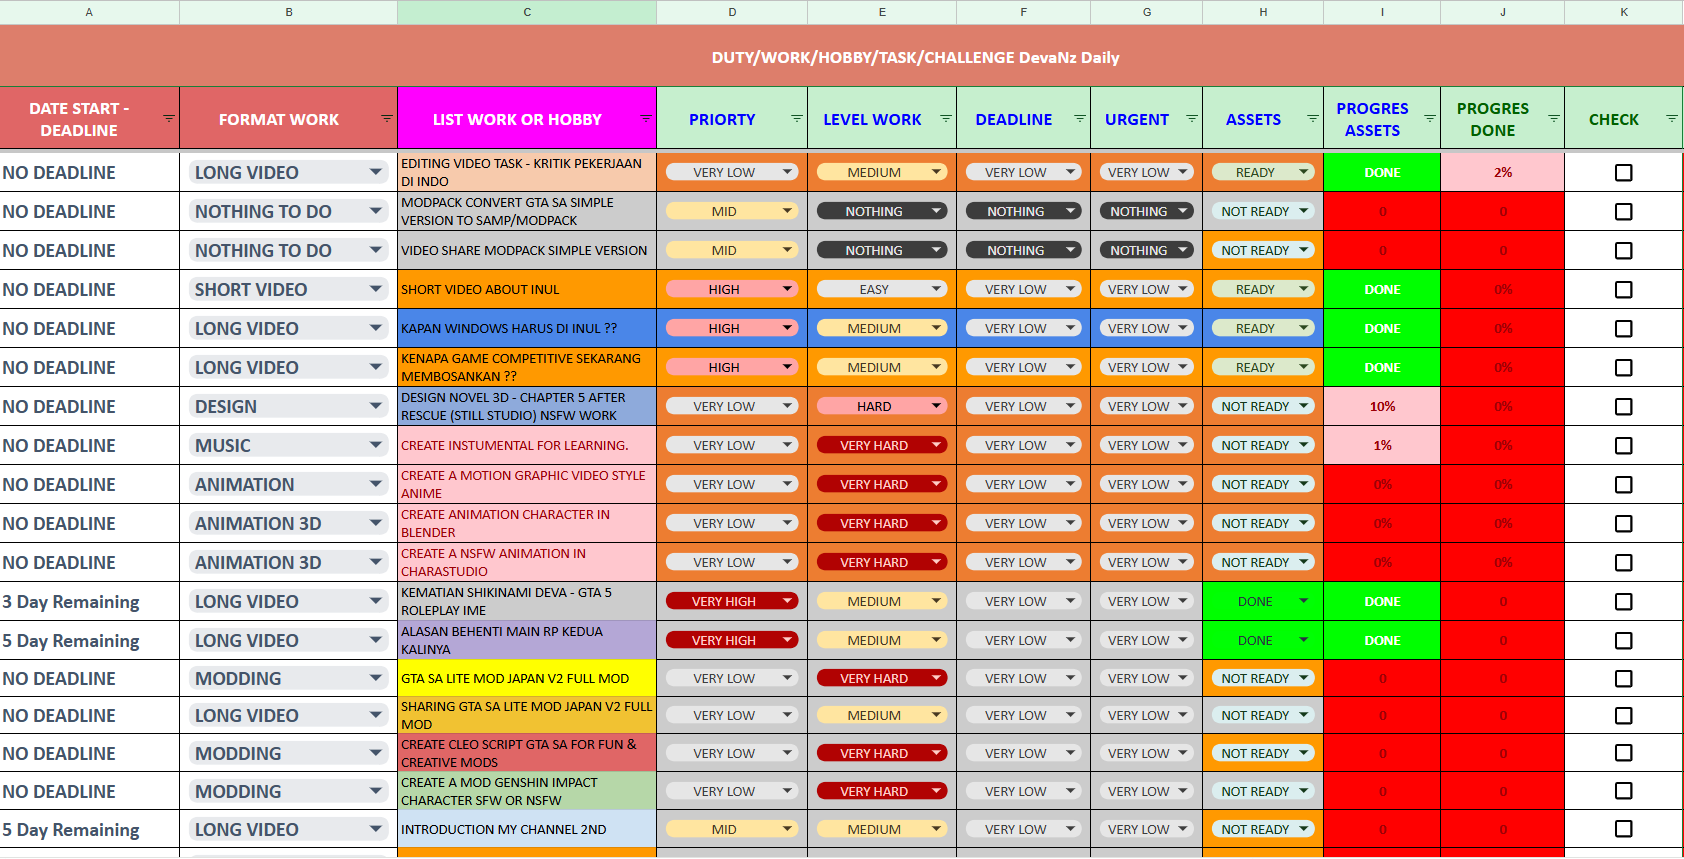Image resolution: width=1684 pixels, height=859 pixels.
Task: Click the GTA SA LITE MOD JAPAN V2 cell
Action: [x=526, y=679]
